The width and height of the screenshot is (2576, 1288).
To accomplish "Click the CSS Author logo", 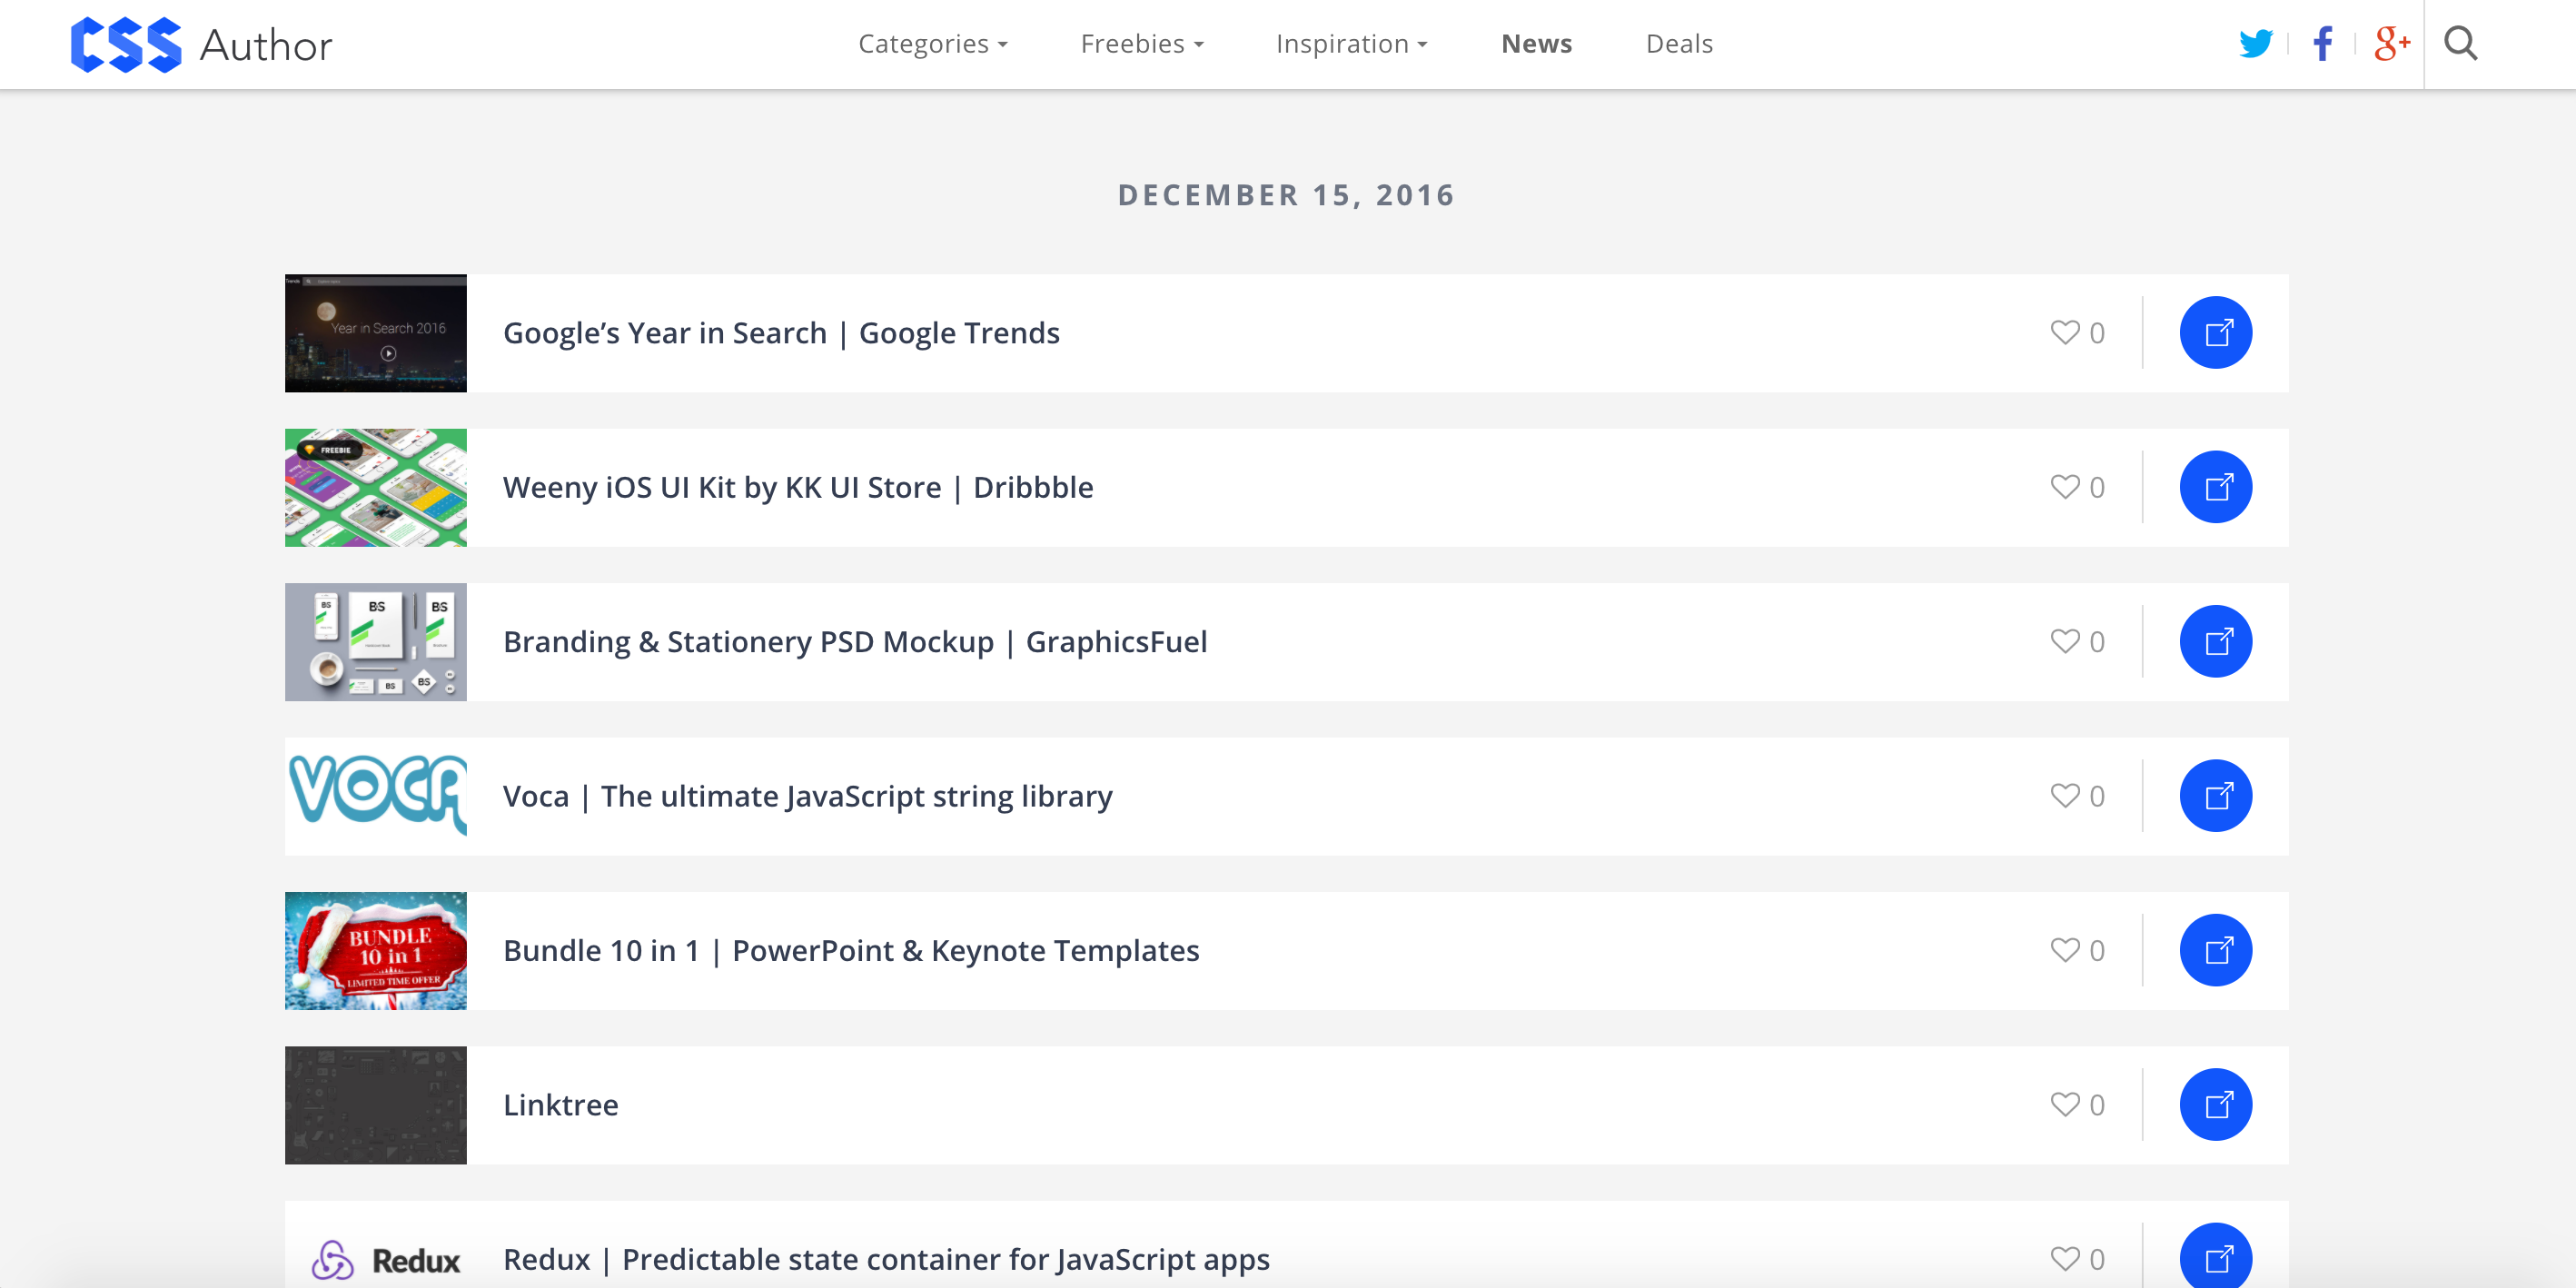I will tap(201, 45).
